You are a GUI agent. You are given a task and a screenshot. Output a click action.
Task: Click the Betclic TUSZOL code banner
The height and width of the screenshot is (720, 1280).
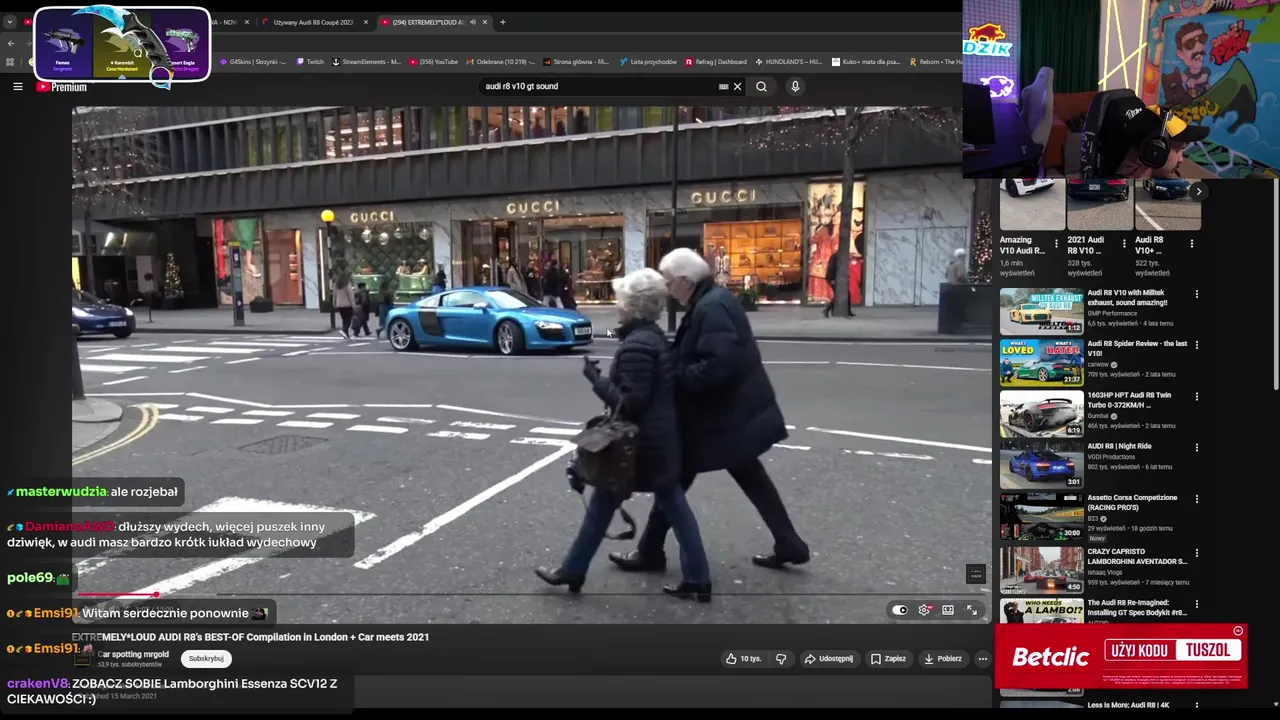1121,655
